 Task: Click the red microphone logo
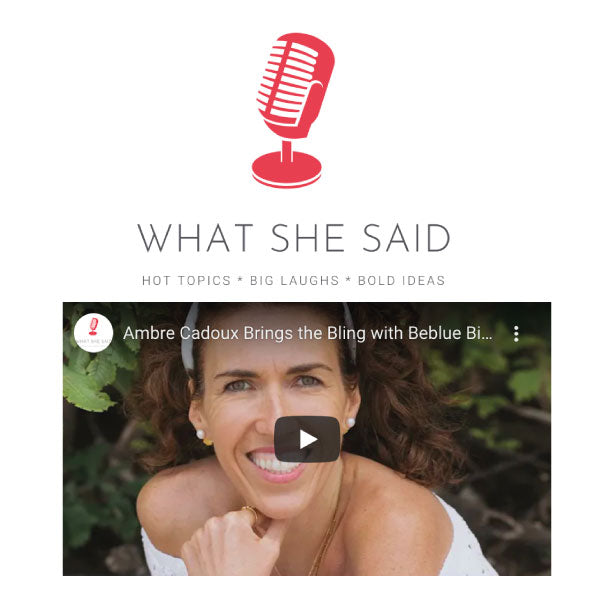tap(291, 110)
